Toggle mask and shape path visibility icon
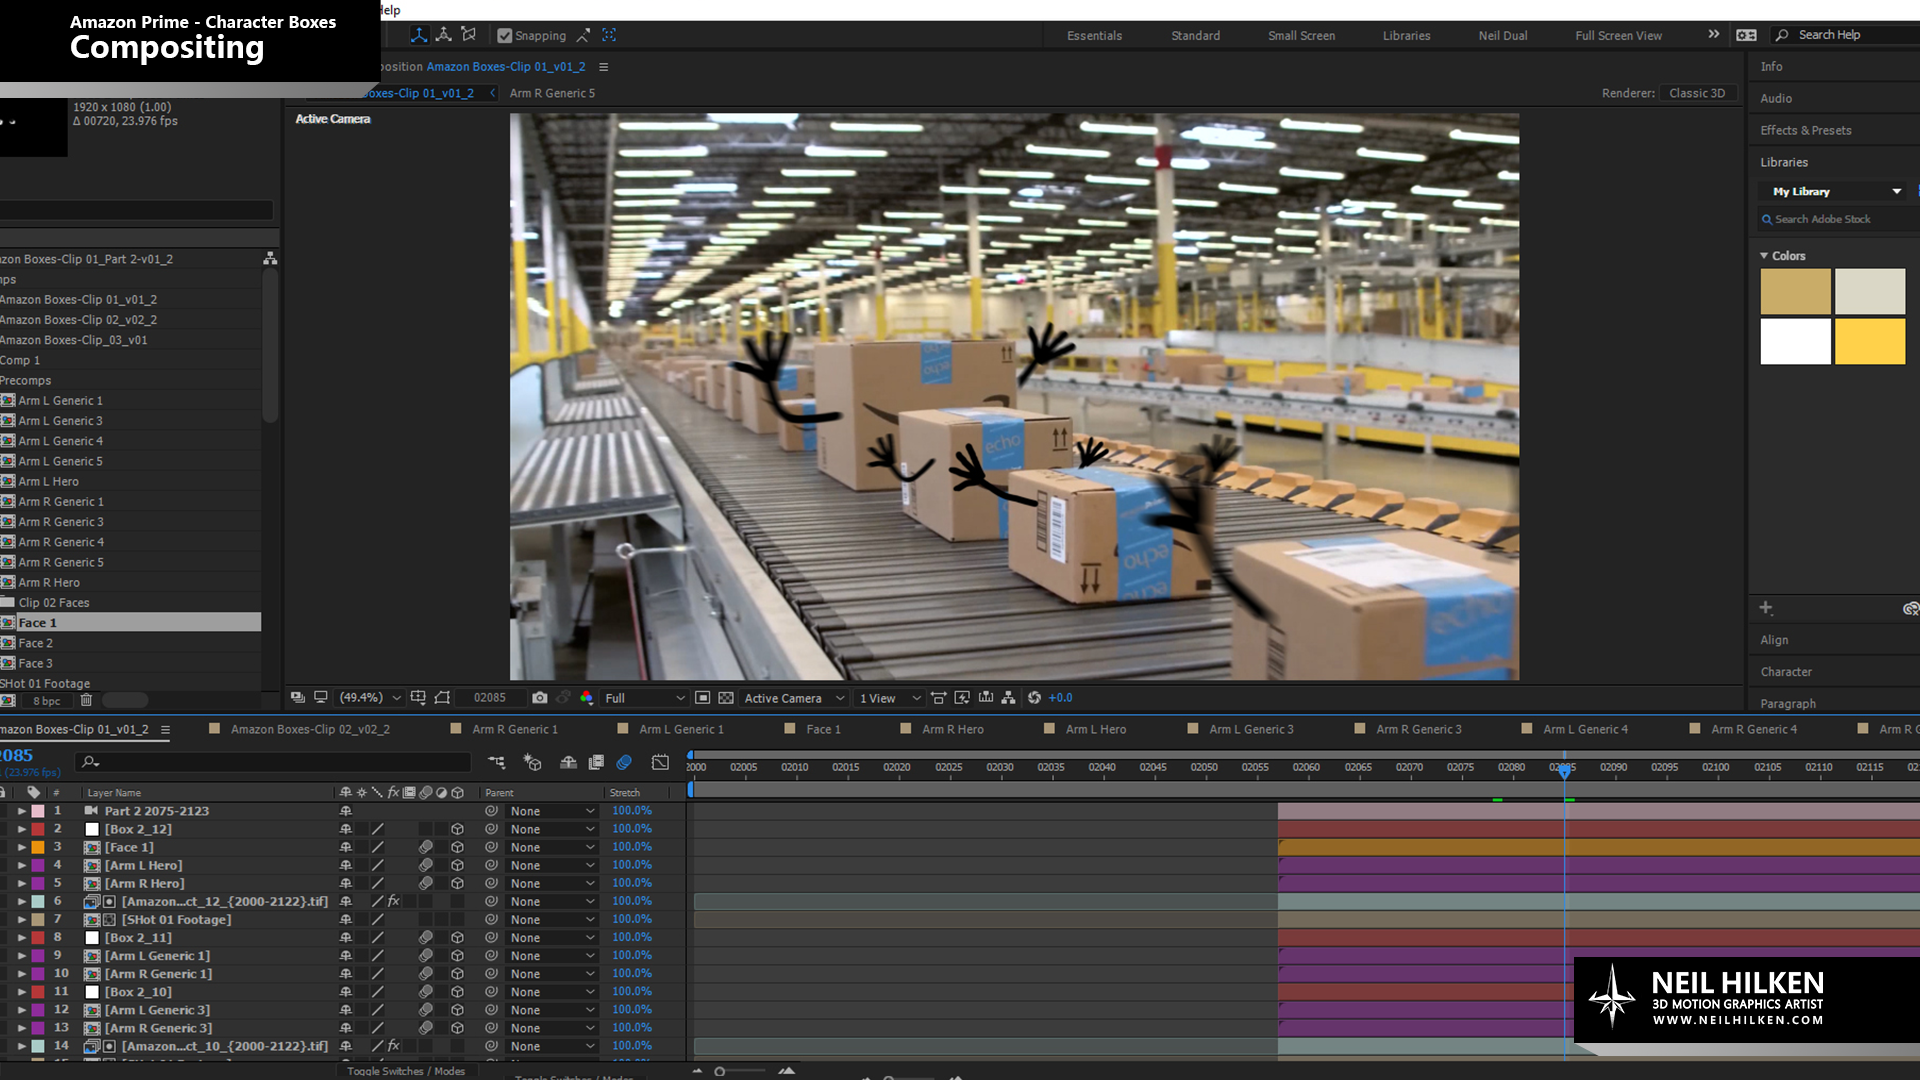The width and height of the screenshot is (1920, 1080). pos(442,697)
